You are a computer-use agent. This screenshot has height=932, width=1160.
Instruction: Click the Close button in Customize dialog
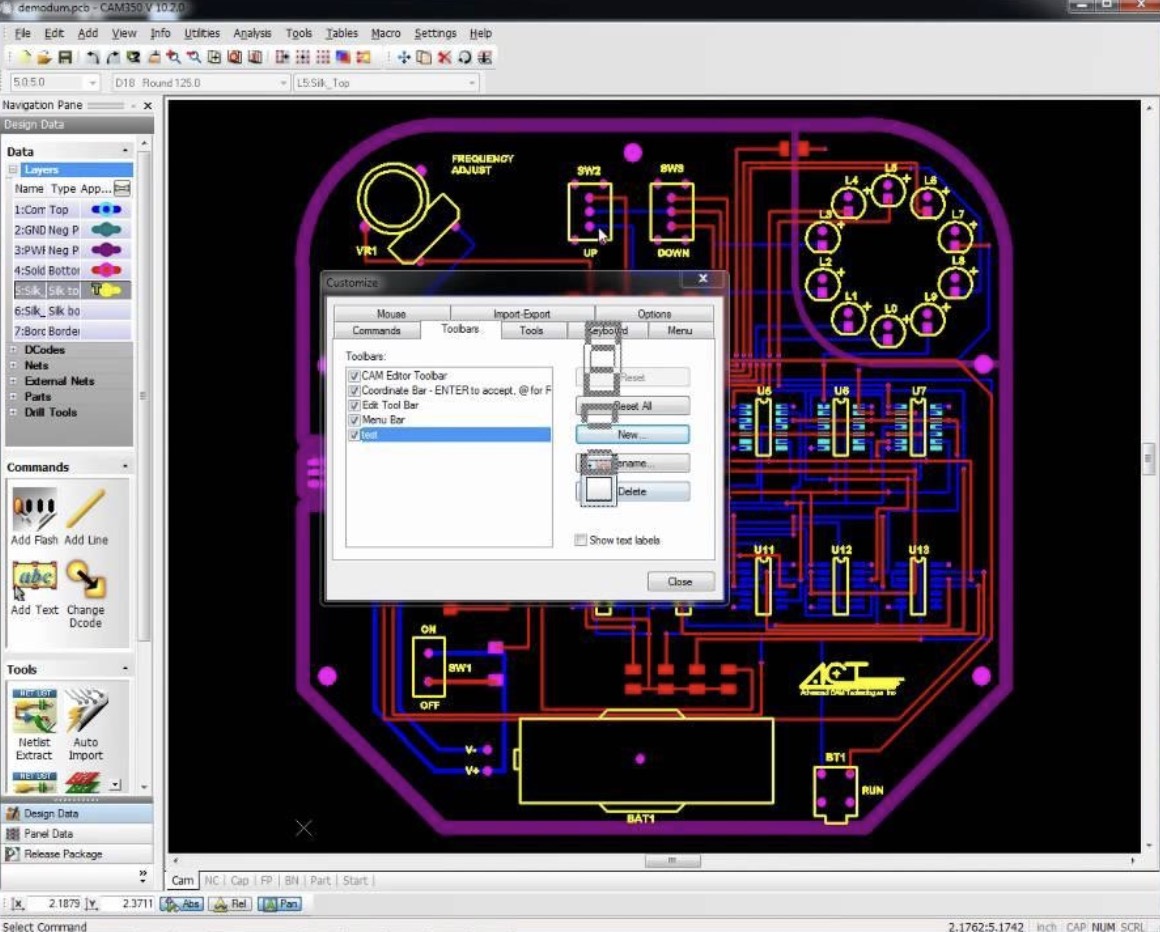681,581
